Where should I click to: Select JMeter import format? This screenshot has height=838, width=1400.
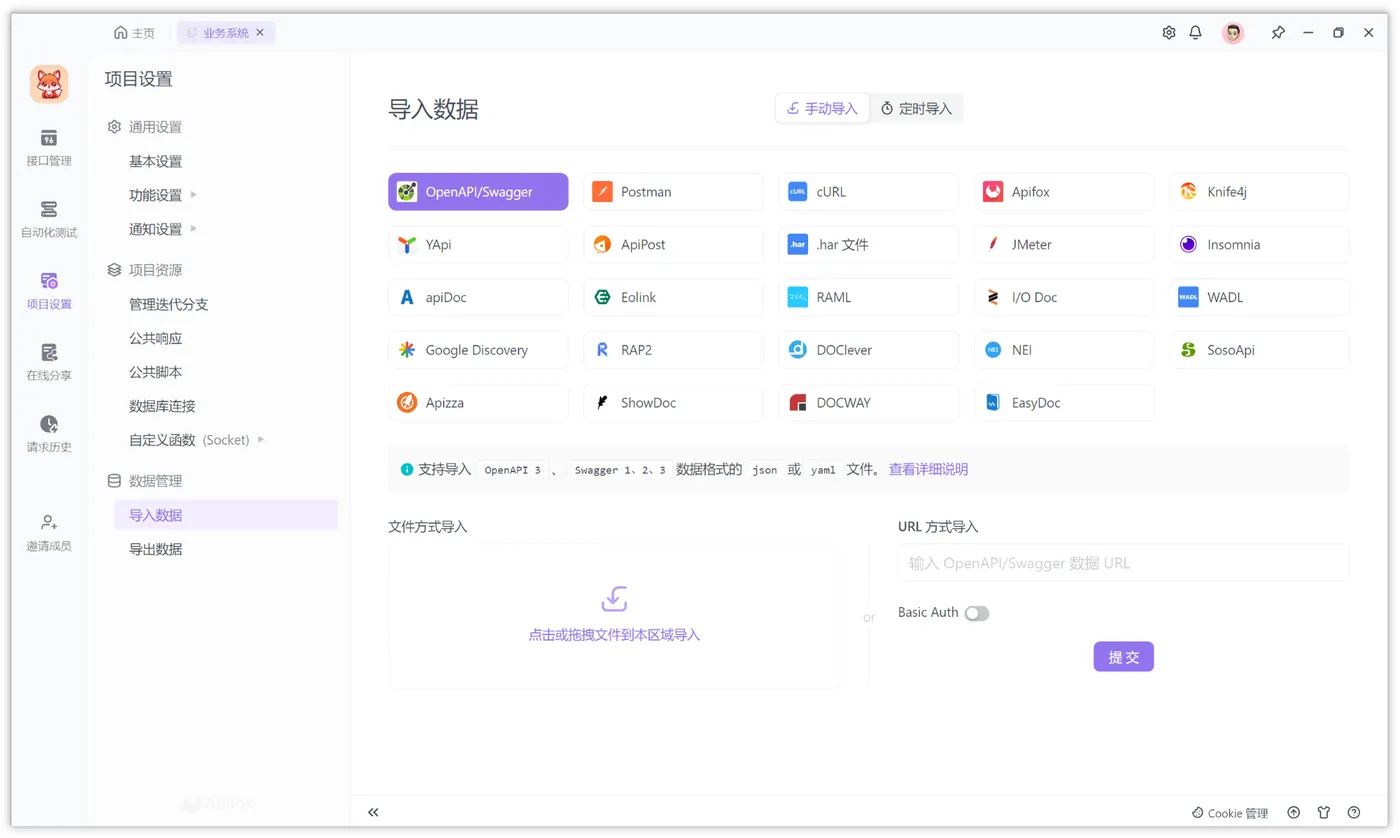click(1064, 244)
